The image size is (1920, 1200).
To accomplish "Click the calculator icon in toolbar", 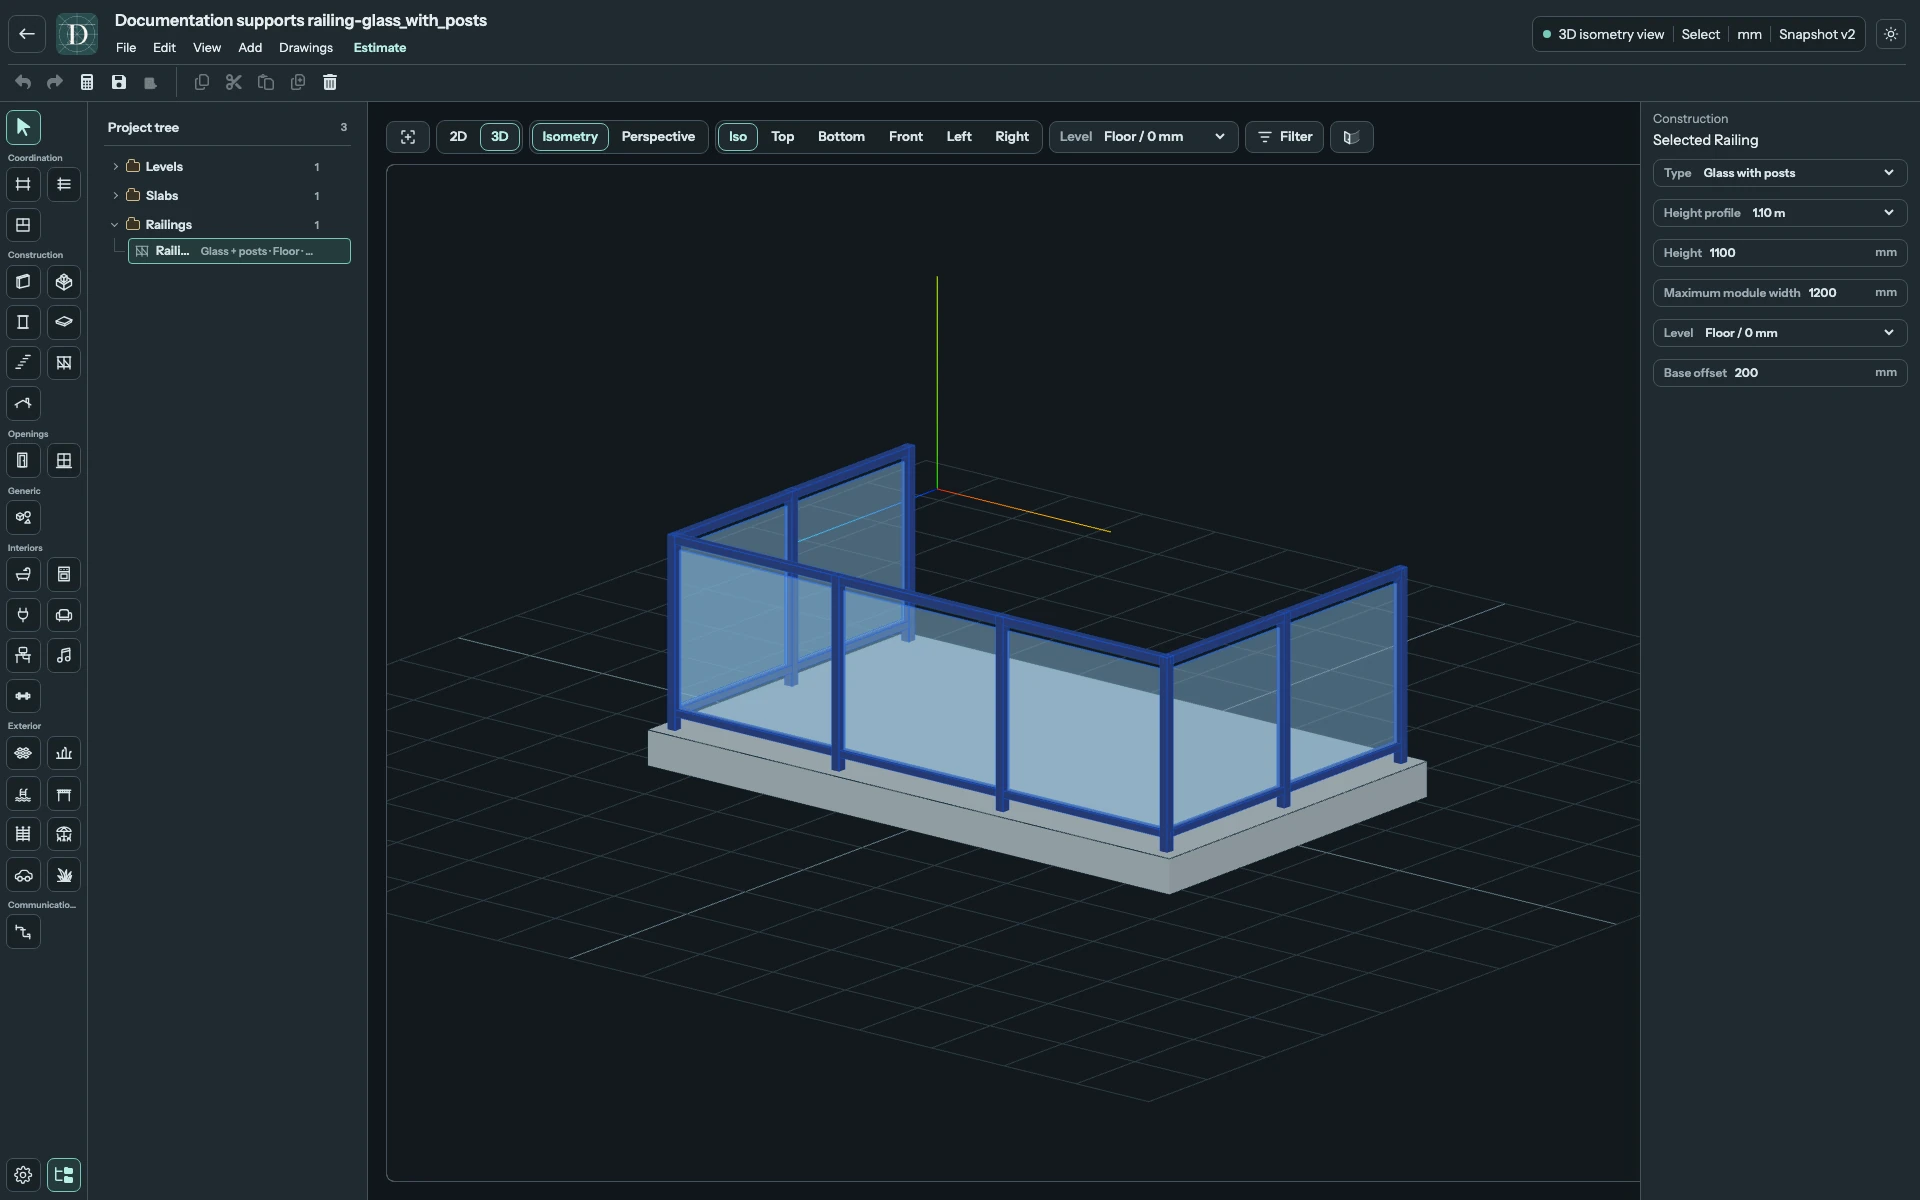I will click(87, 82).
